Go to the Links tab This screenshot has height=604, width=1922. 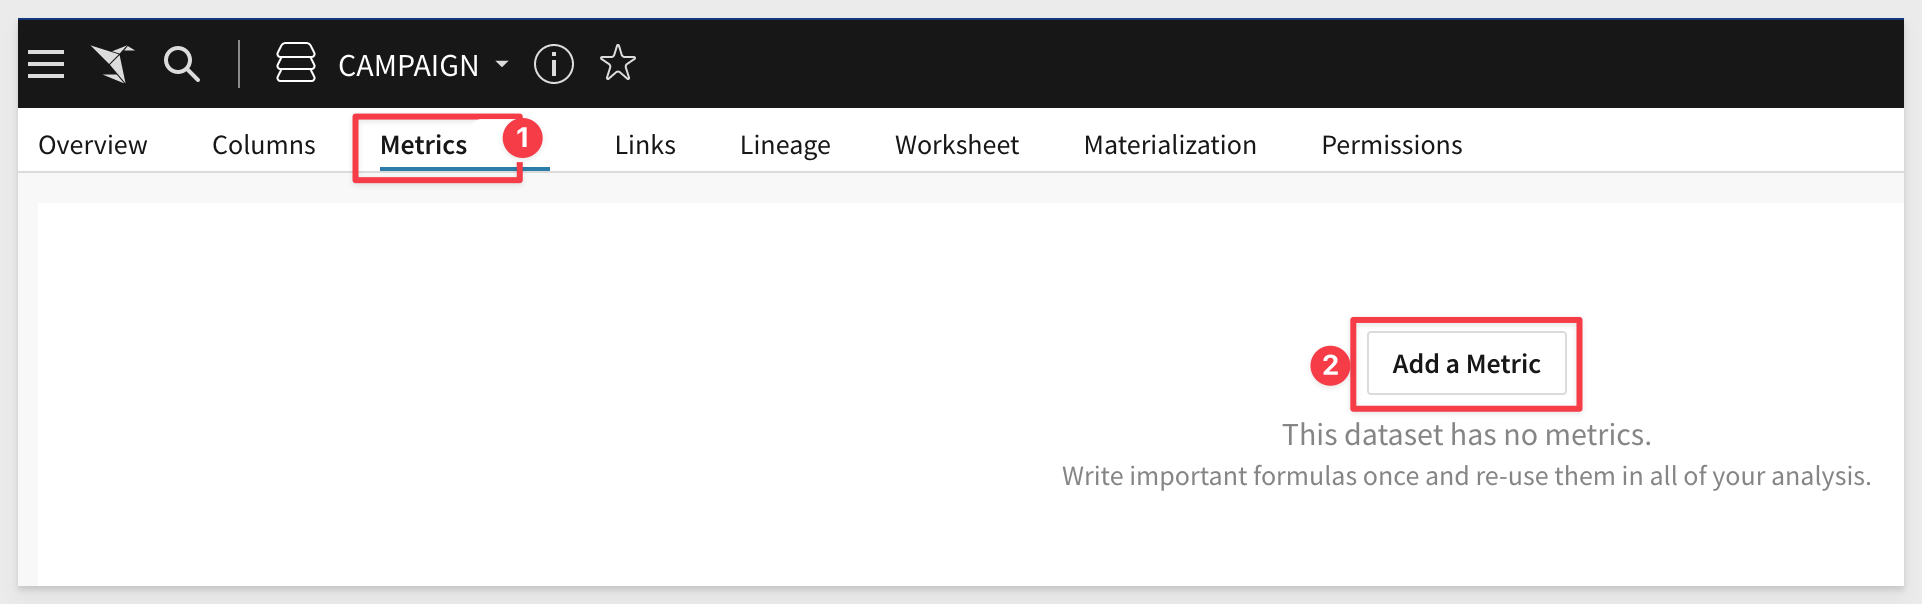coord(645,145)
